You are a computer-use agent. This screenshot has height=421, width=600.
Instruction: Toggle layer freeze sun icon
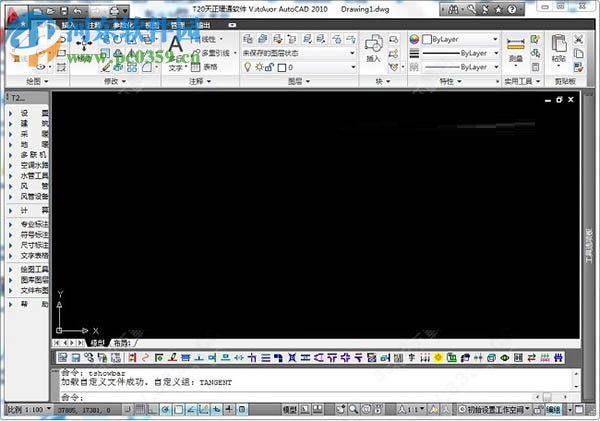(x=259, y=67)
